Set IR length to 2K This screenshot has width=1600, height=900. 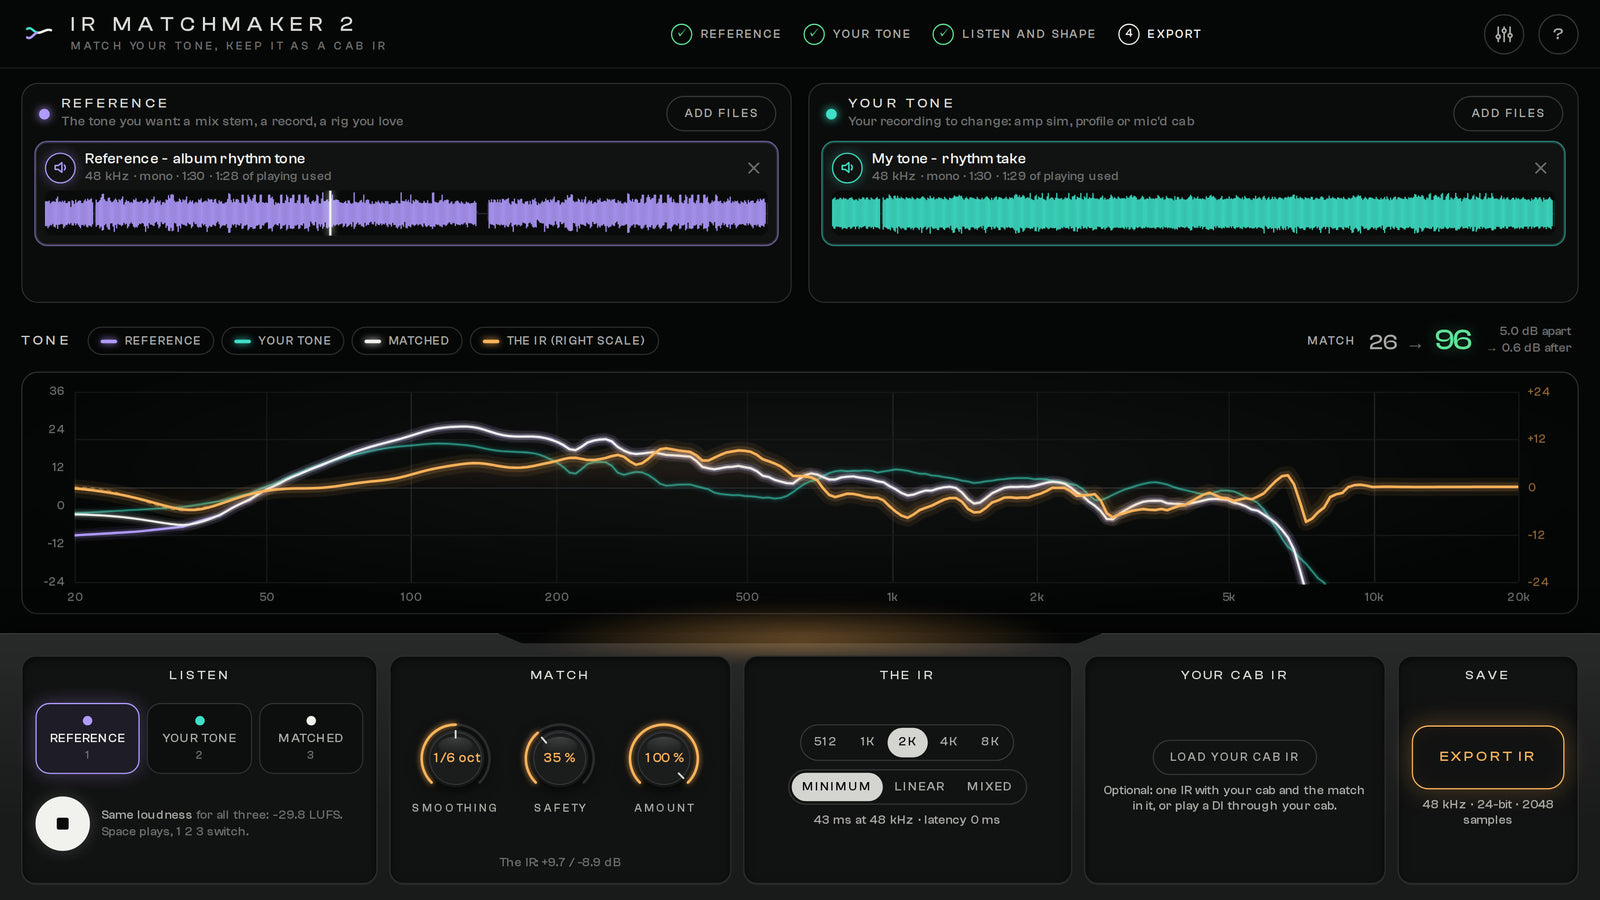pyautogui.click(x=907, y=741)
